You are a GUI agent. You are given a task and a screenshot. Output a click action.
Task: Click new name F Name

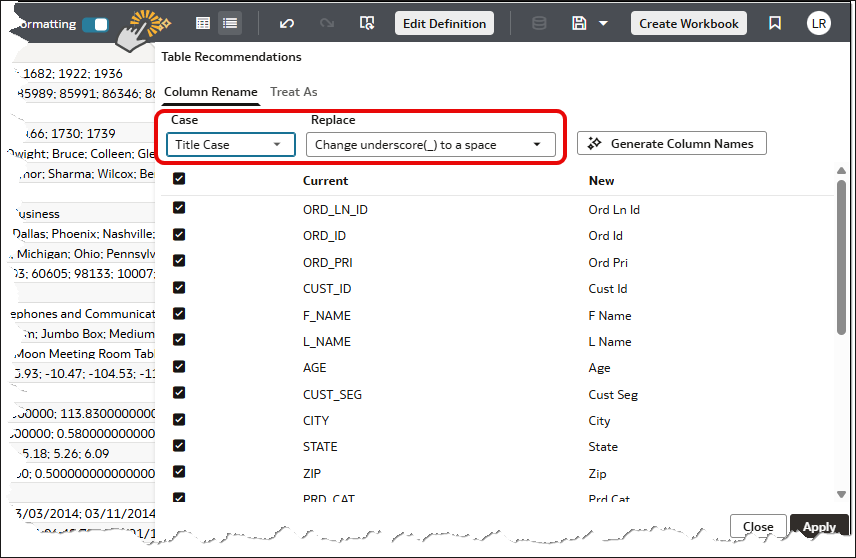[609, 316]
